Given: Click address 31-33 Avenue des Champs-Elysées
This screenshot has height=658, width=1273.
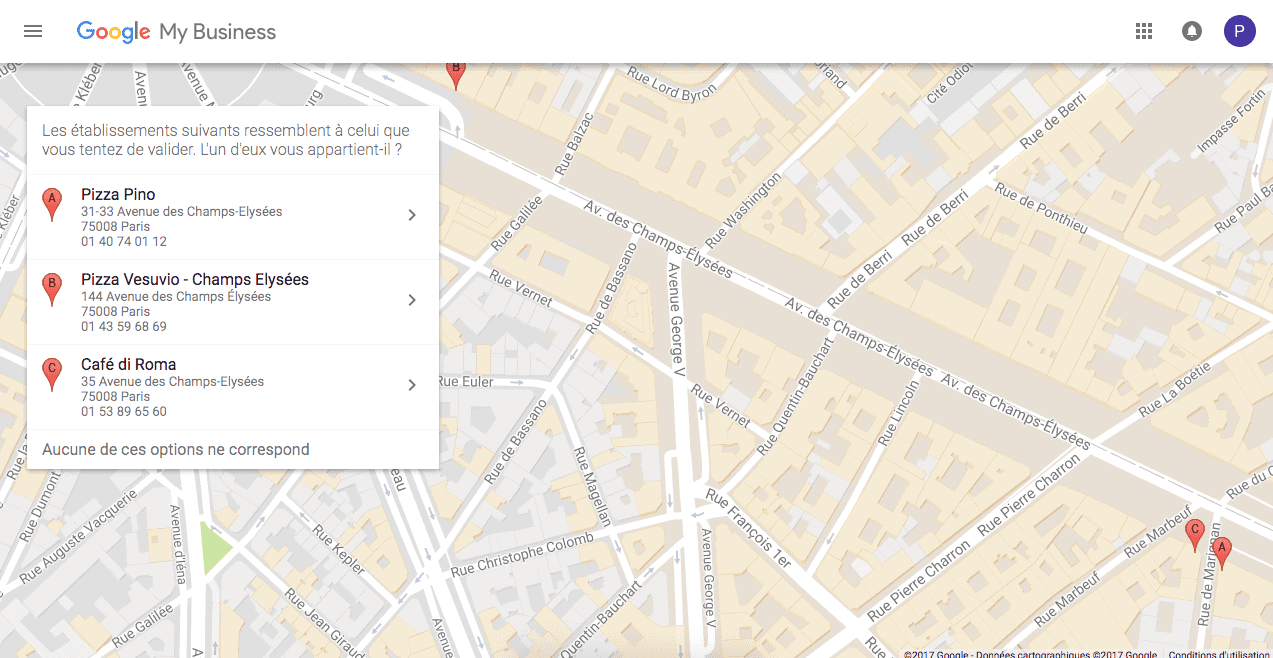Looking at the screenshot, I should click(x=182, y=212).
